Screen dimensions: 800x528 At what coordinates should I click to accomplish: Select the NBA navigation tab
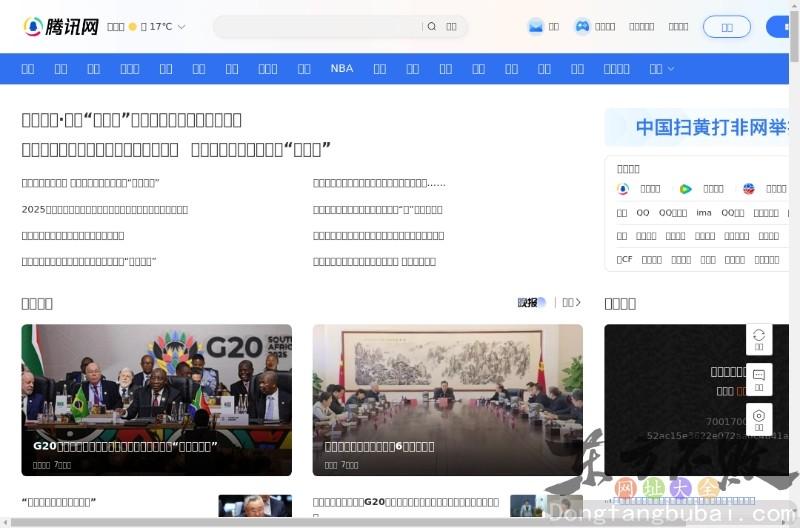pyautogui.click(x=342, y=68)
